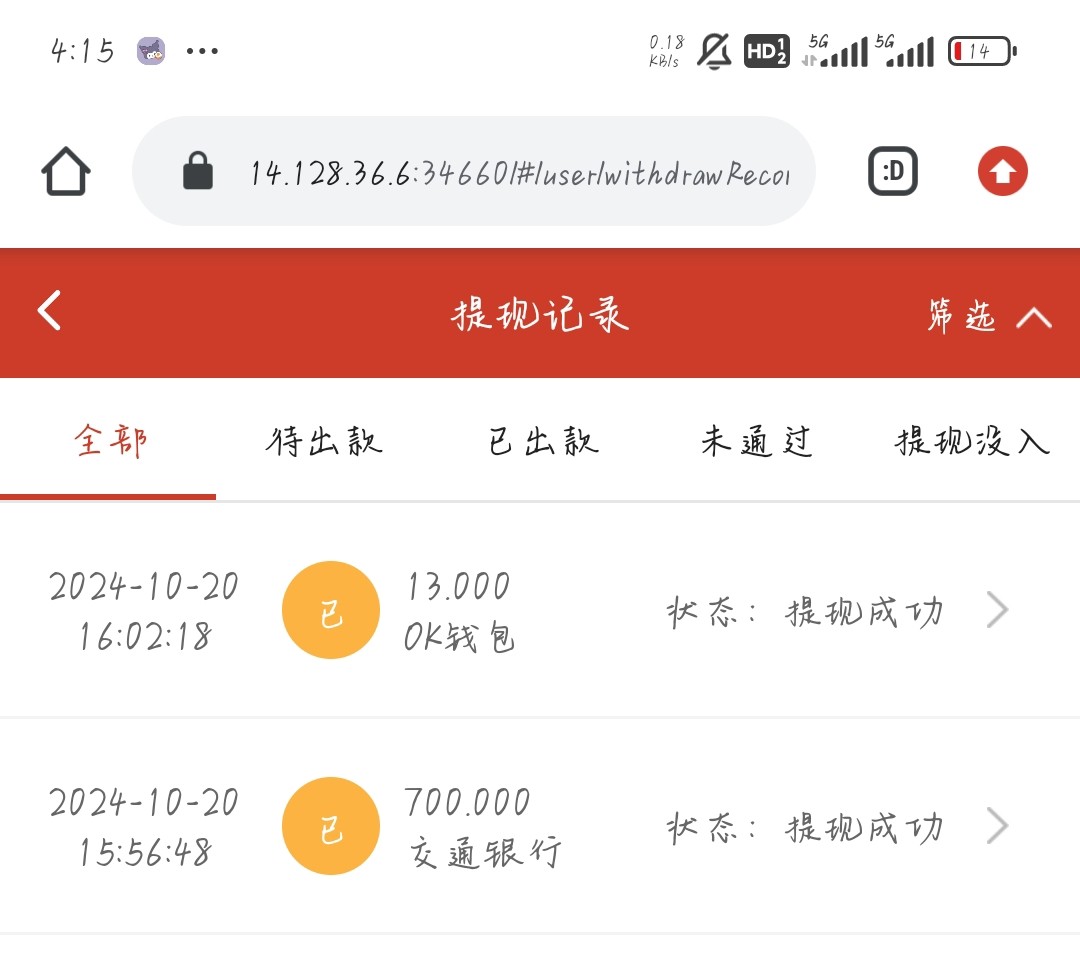Open the 交通银行 withdrawal record timestamp
The width and height of the screenshot is (1080, 959).
pyautogui.click(x=144, y=827)
